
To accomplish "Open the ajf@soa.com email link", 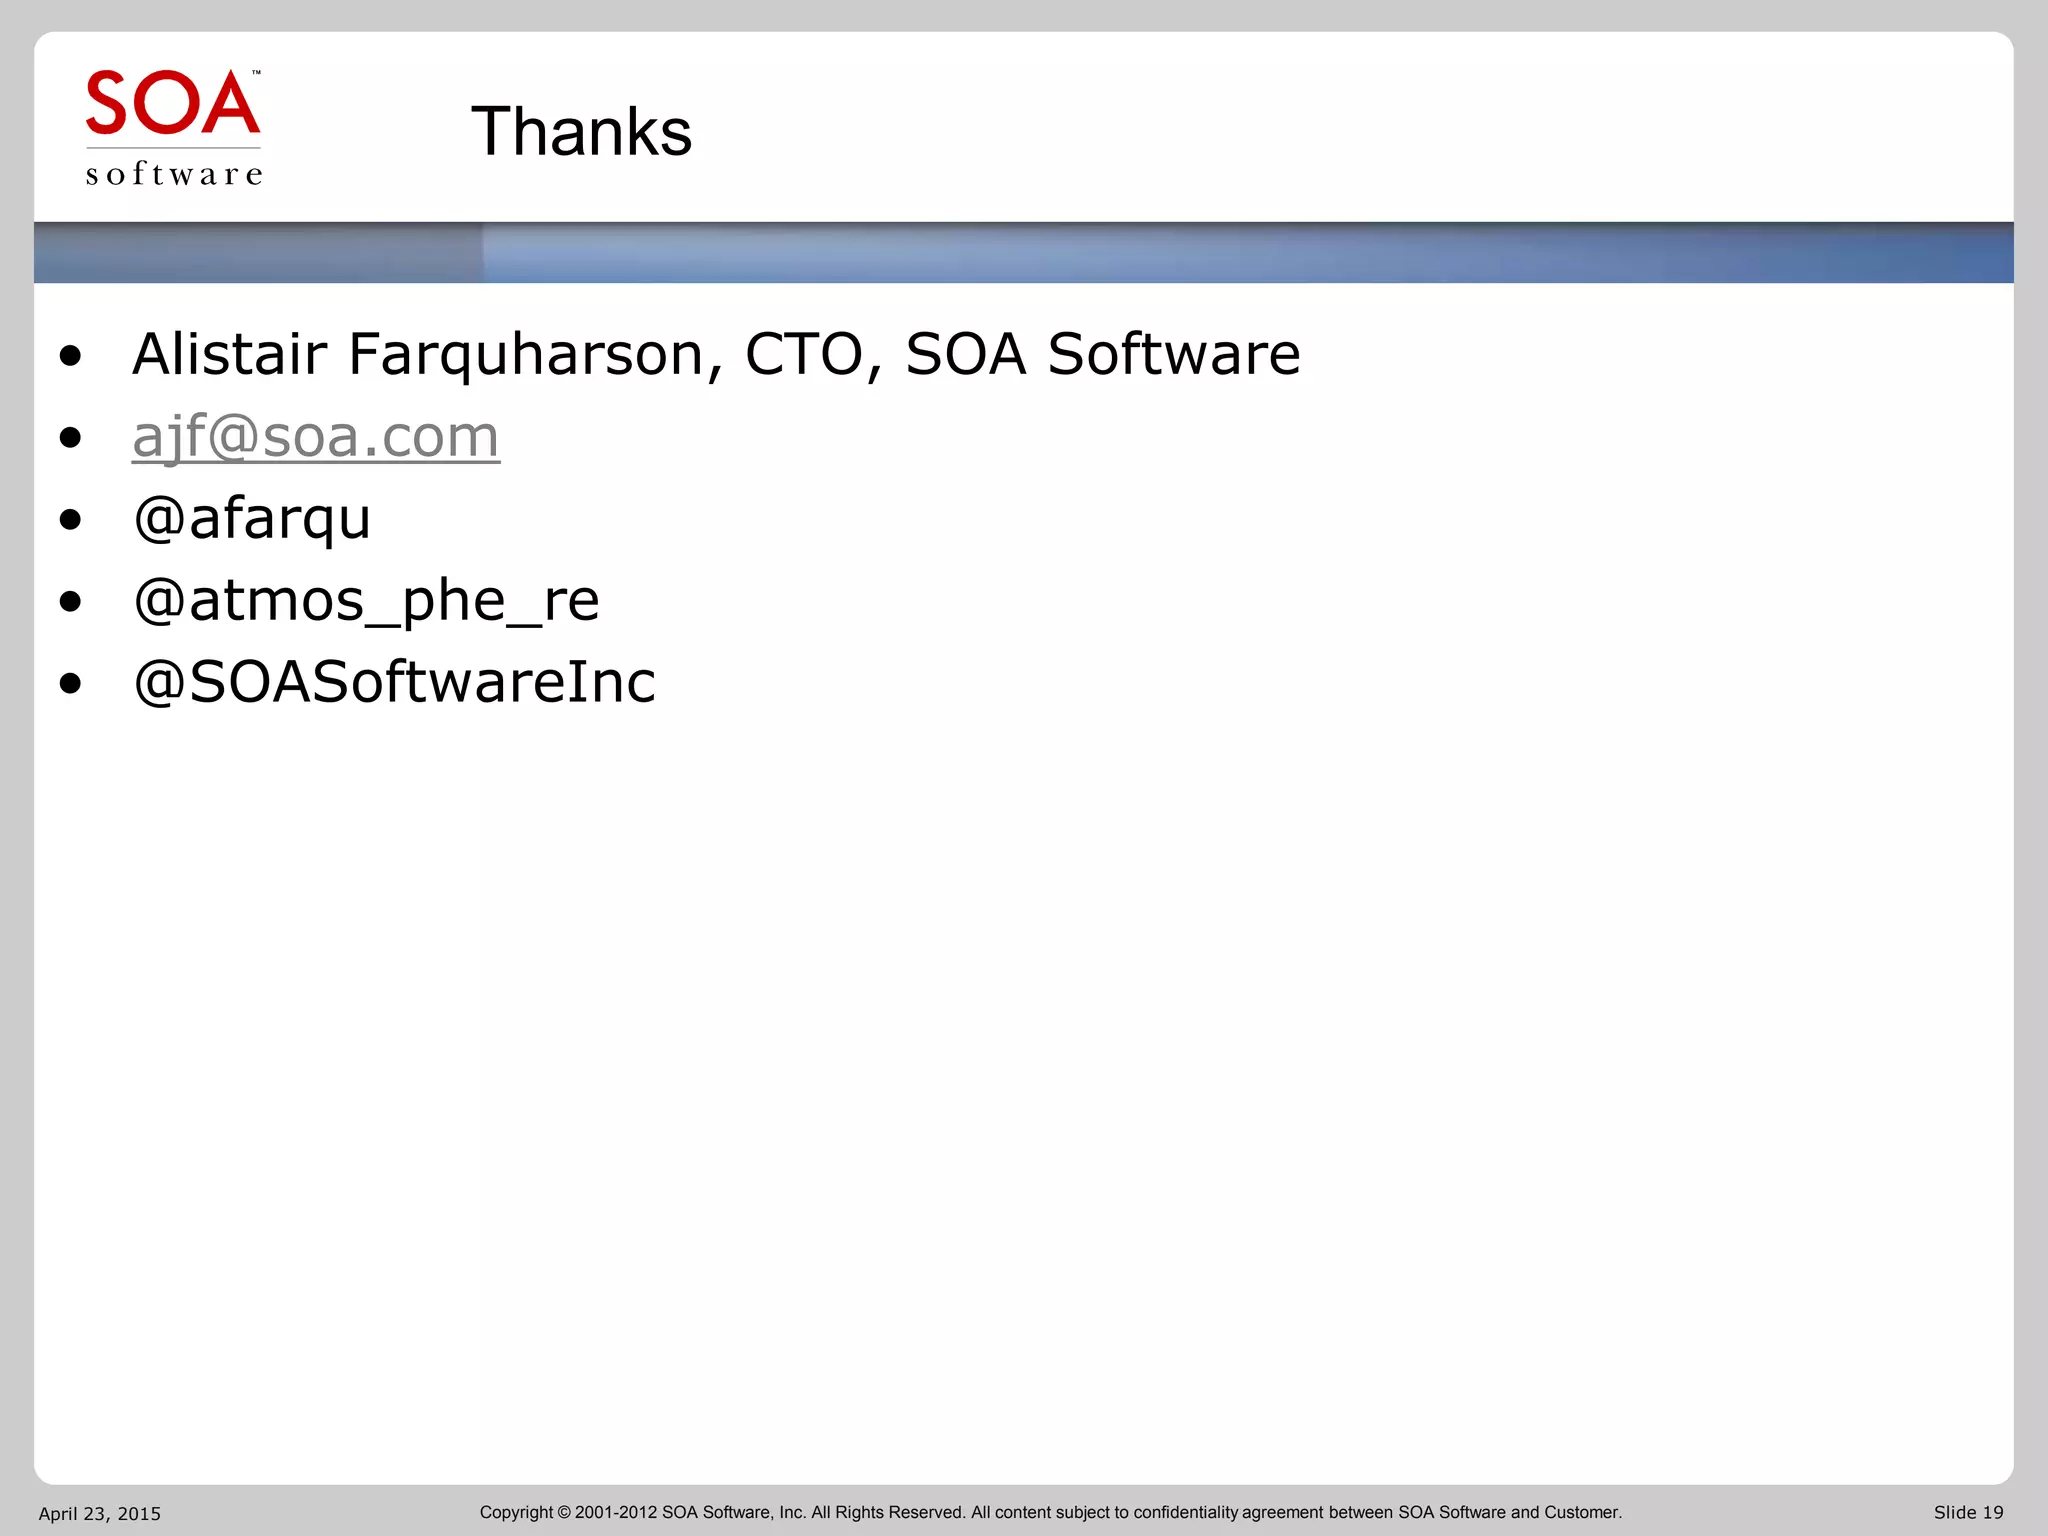I will click(x=316, y=438).
